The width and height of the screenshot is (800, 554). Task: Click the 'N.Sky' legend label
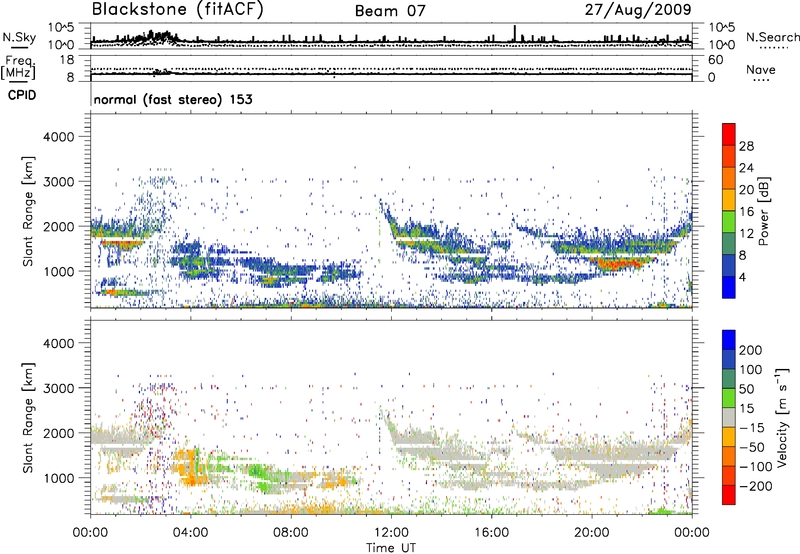click(19, 37)
